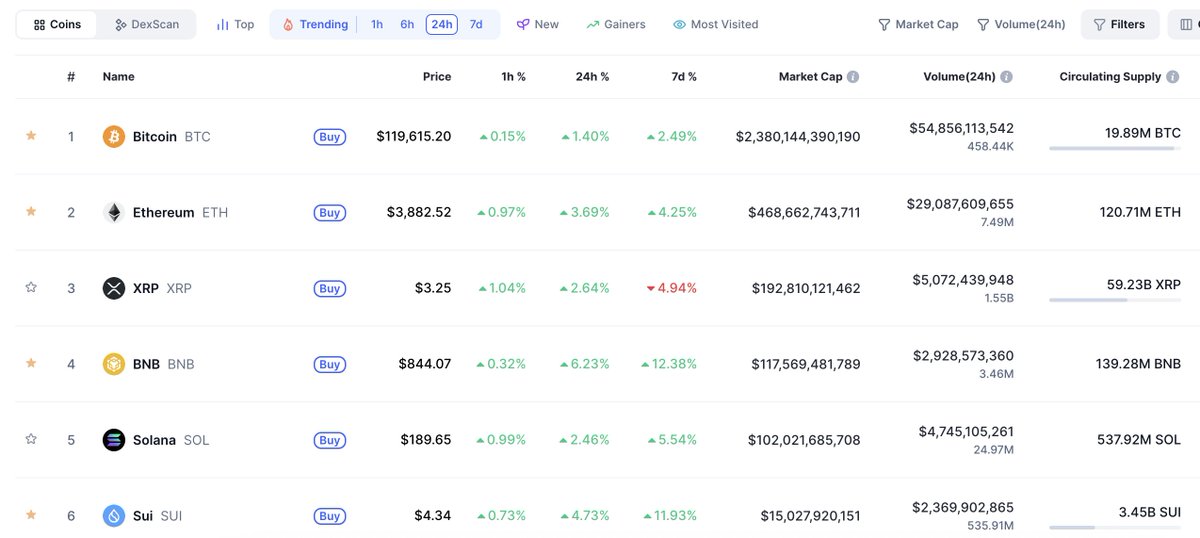Open the Gainers tab
This screenshot has width=1200, height=538.
point(616,24)
